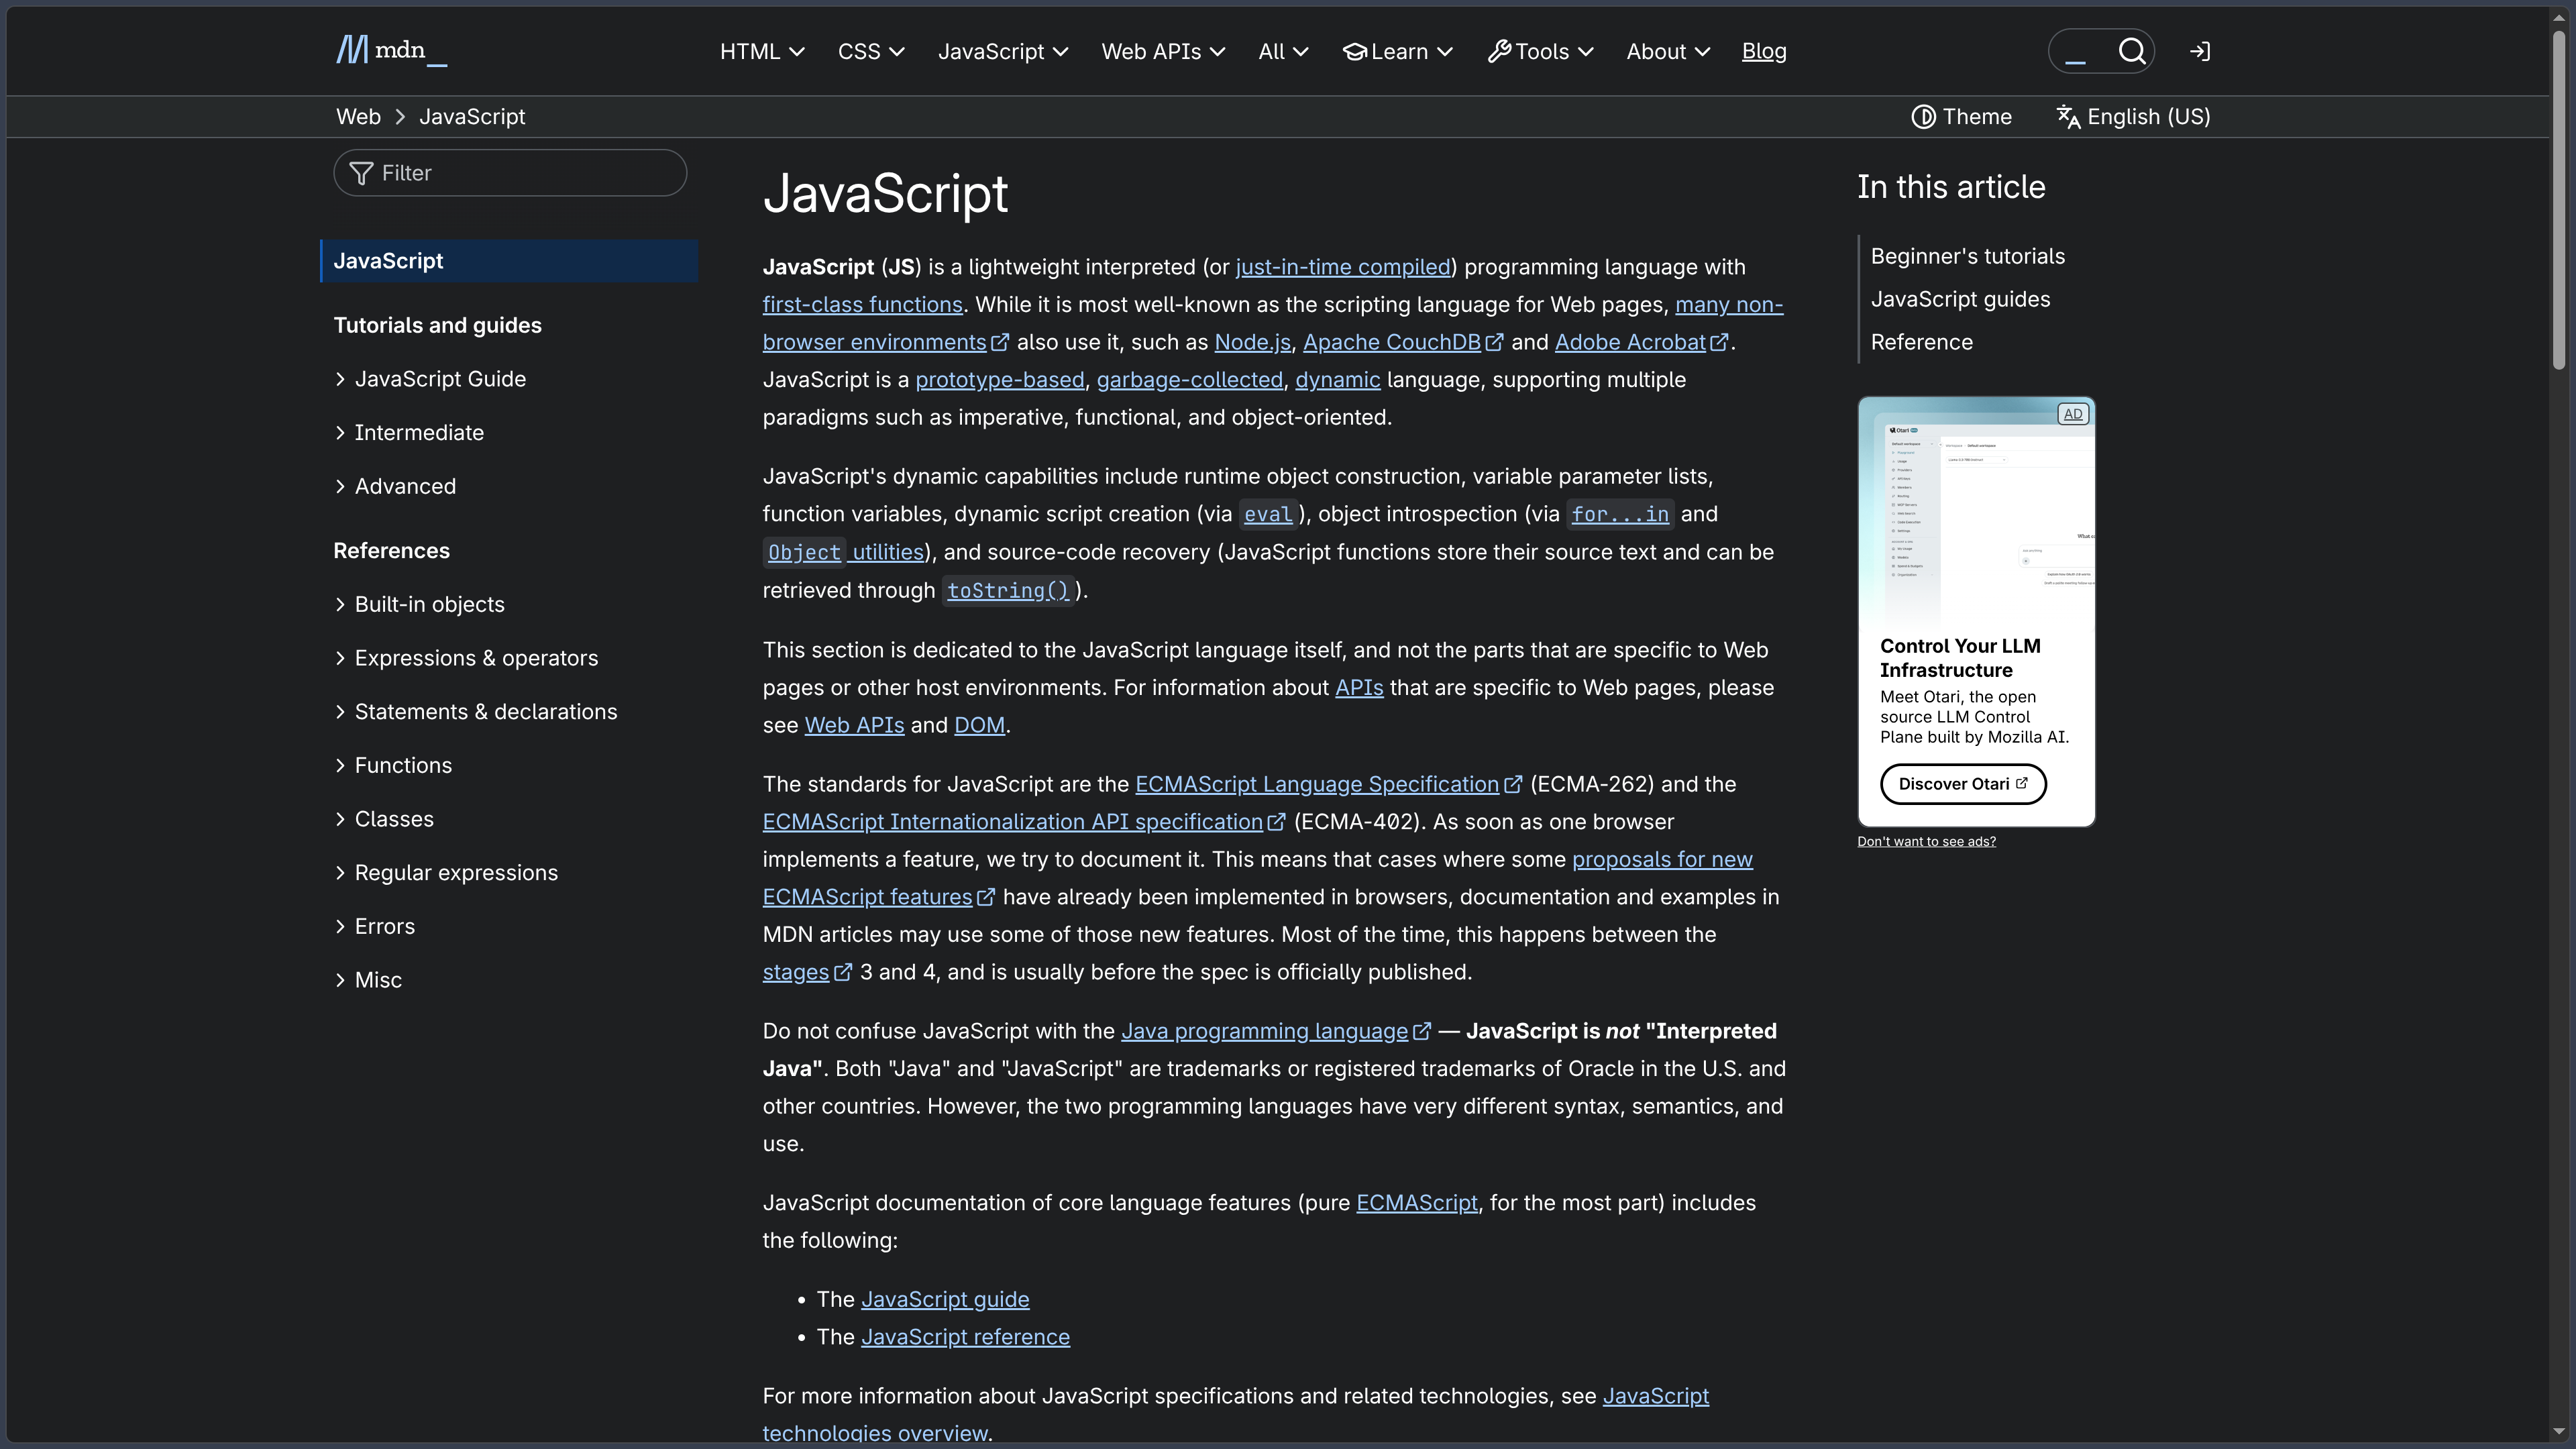The width and height of the screenshot is (2576, 1449).
Task: Click Learn graduation cap icon
Action: tap(1354, 51)
